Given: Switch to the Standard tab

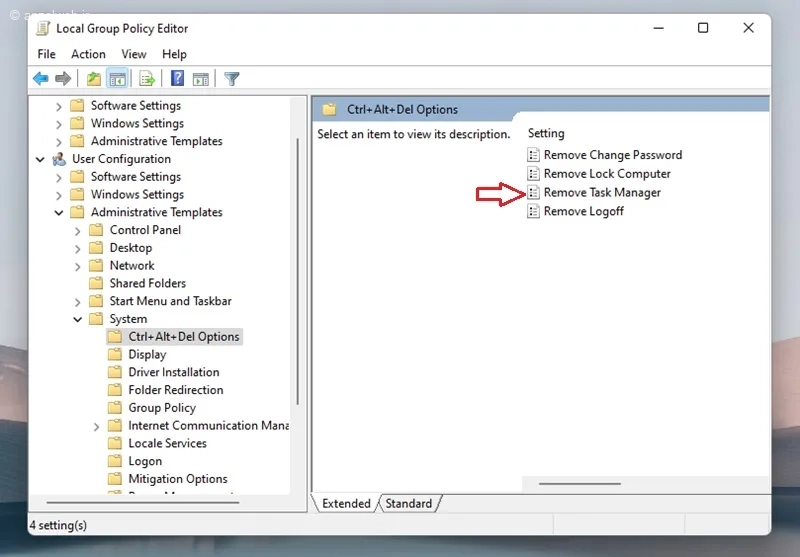Looking at the screenshot, I should [408, 504].
